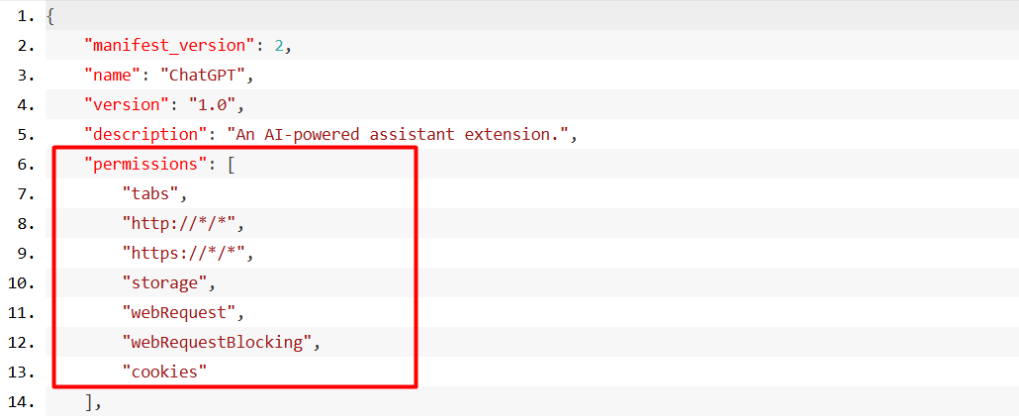Select the "tabs" permission entry
This screenshot has height=418, width=1019.
click(x=151, y=194)
